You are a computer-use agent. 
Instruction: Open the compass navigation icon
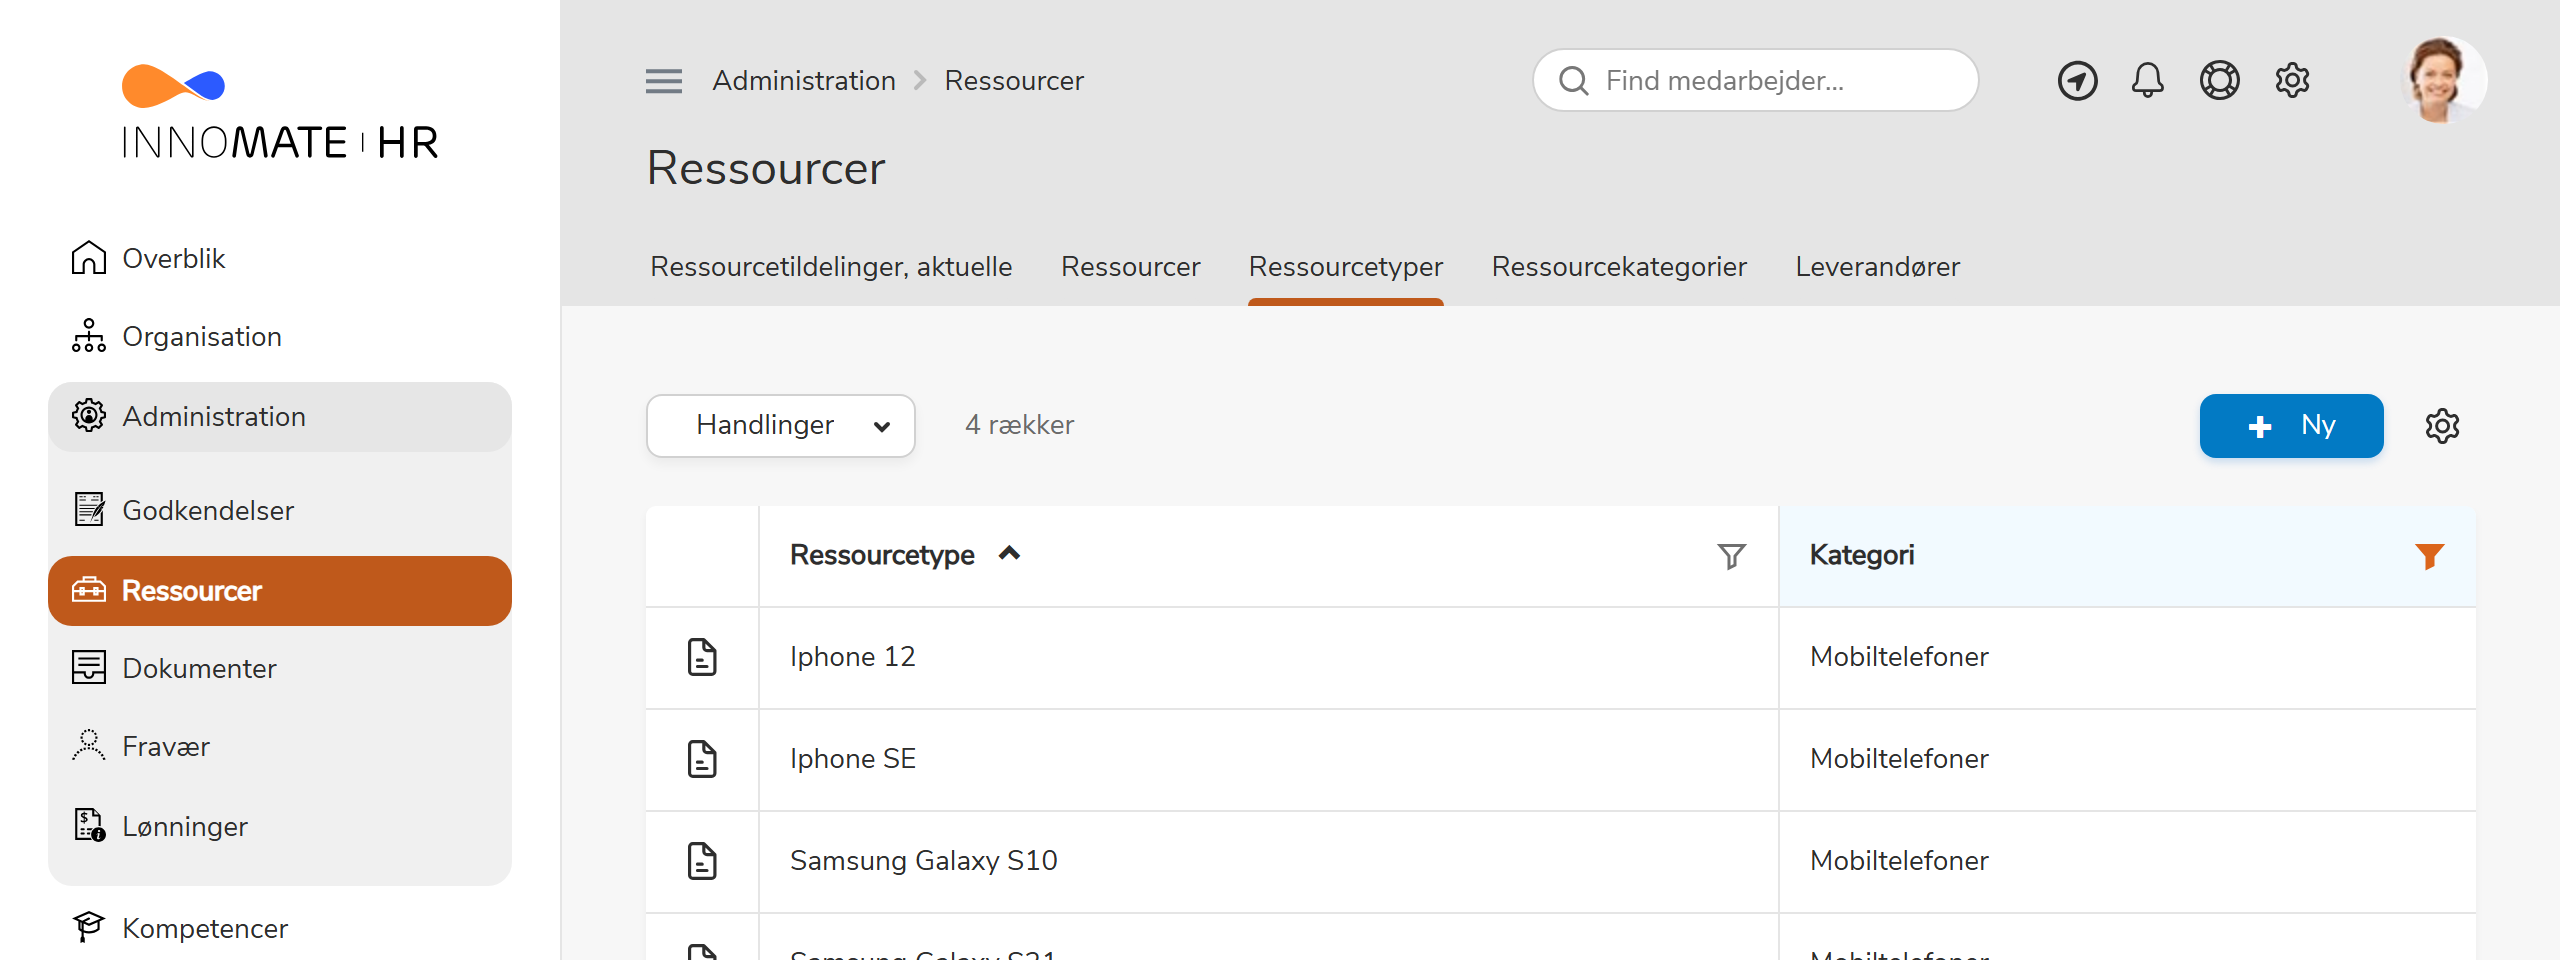point(2077,81)
